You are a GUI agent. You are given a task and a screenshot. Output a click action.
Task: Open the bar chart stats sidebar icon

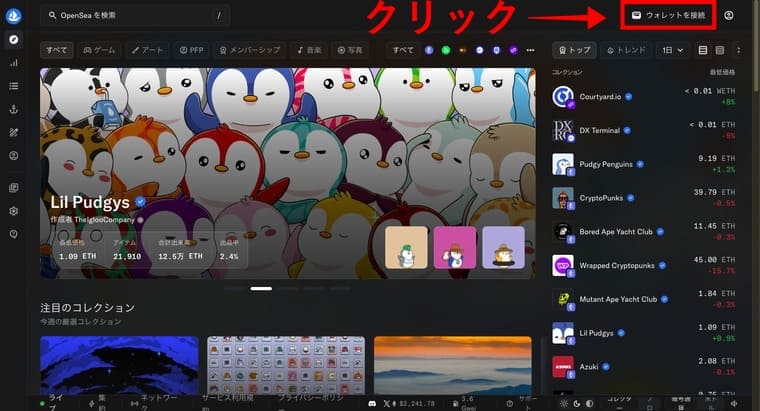pos(14,63)
